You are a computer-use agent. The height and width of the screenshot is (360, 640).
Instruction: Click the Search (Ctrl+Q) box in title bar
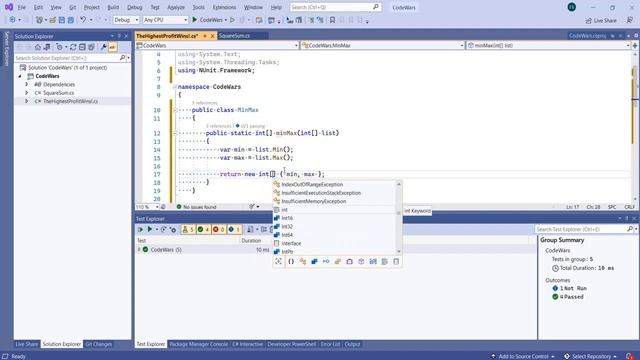[335, 7]
